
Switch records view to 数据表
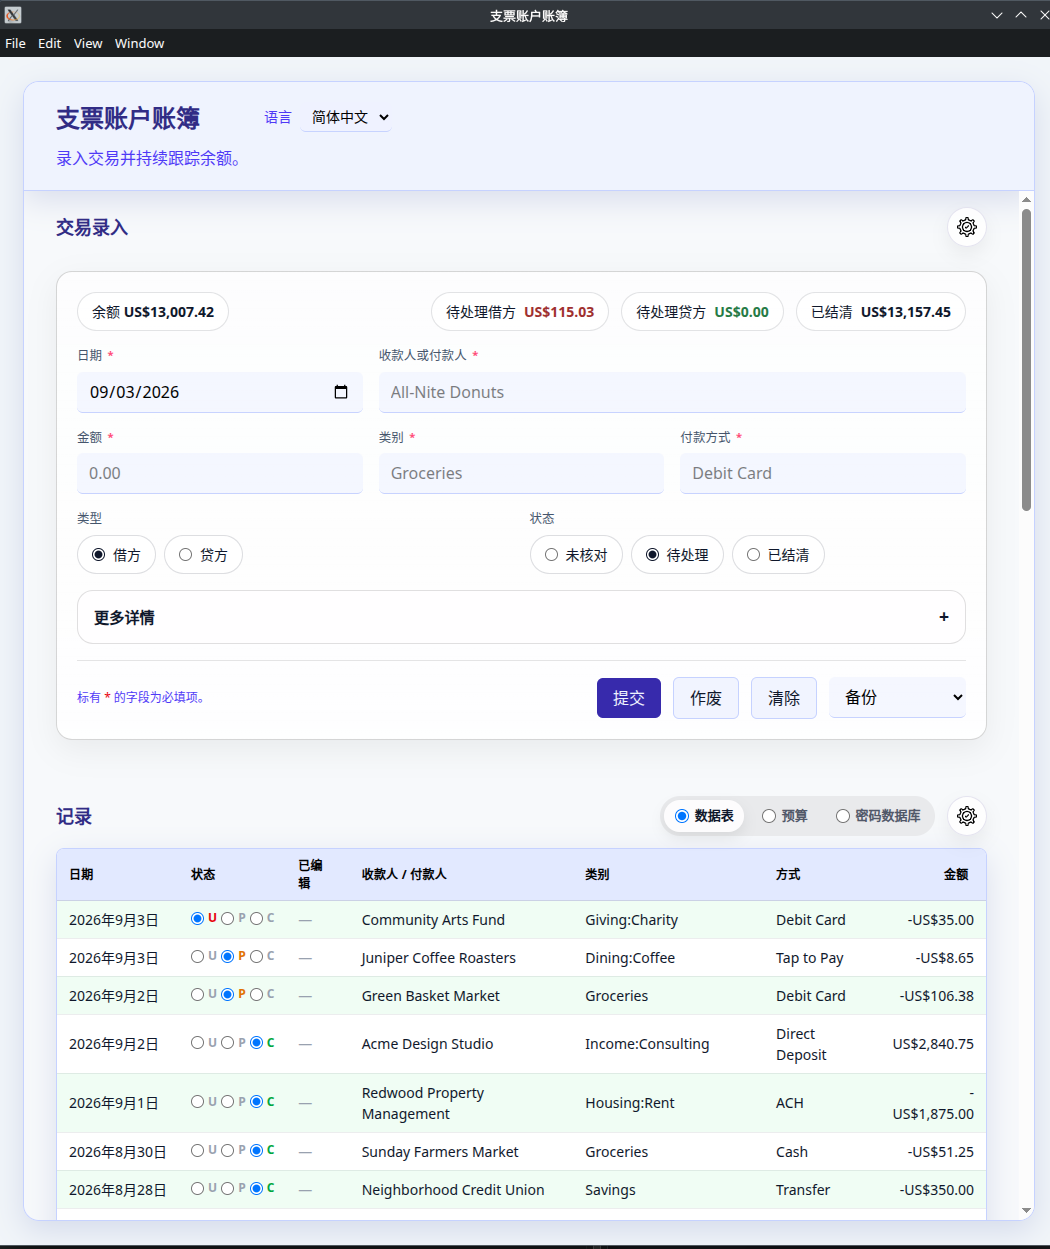[x=682, y=816]
